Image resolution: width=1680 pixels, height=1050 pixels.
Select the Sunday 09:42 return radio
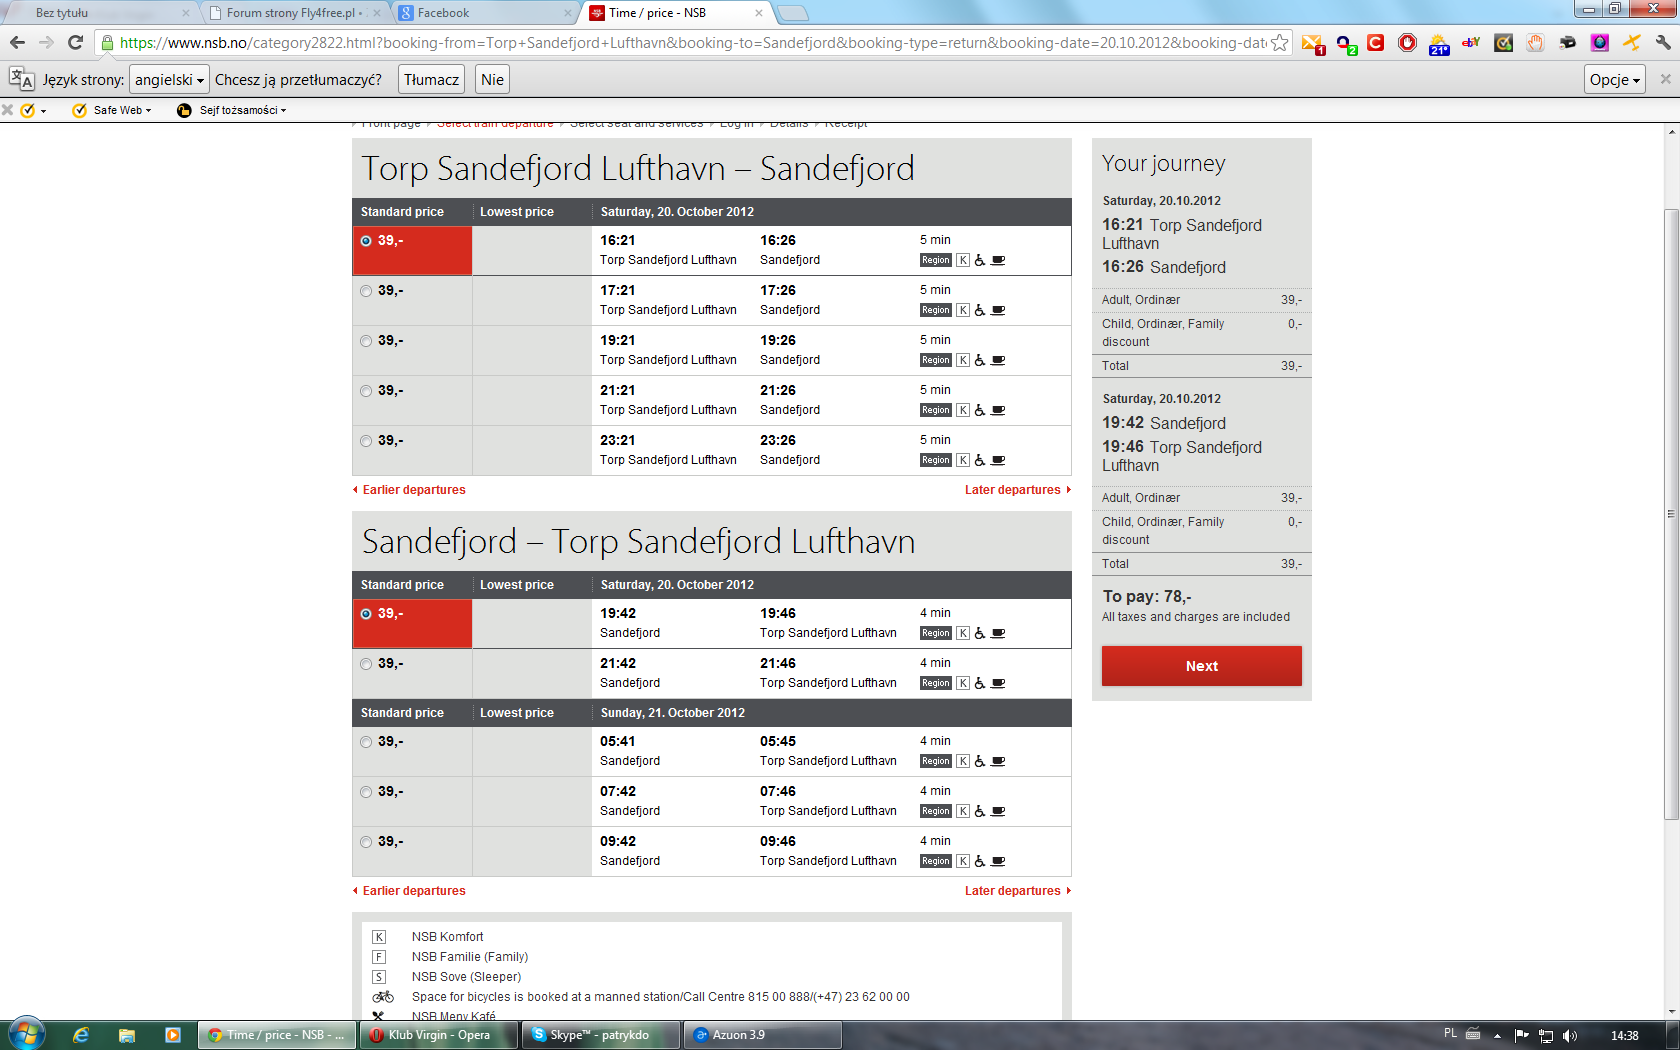coord(366,842)
